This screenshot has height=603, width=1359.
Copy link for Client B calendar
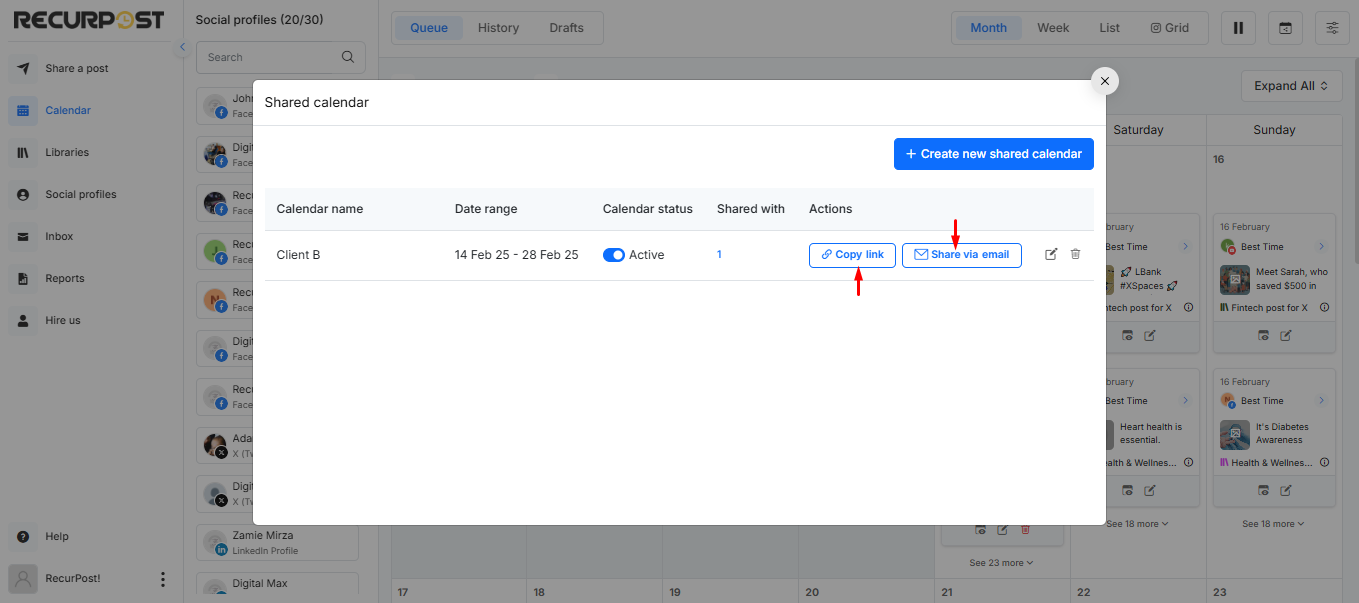click(x=852, y=255)
